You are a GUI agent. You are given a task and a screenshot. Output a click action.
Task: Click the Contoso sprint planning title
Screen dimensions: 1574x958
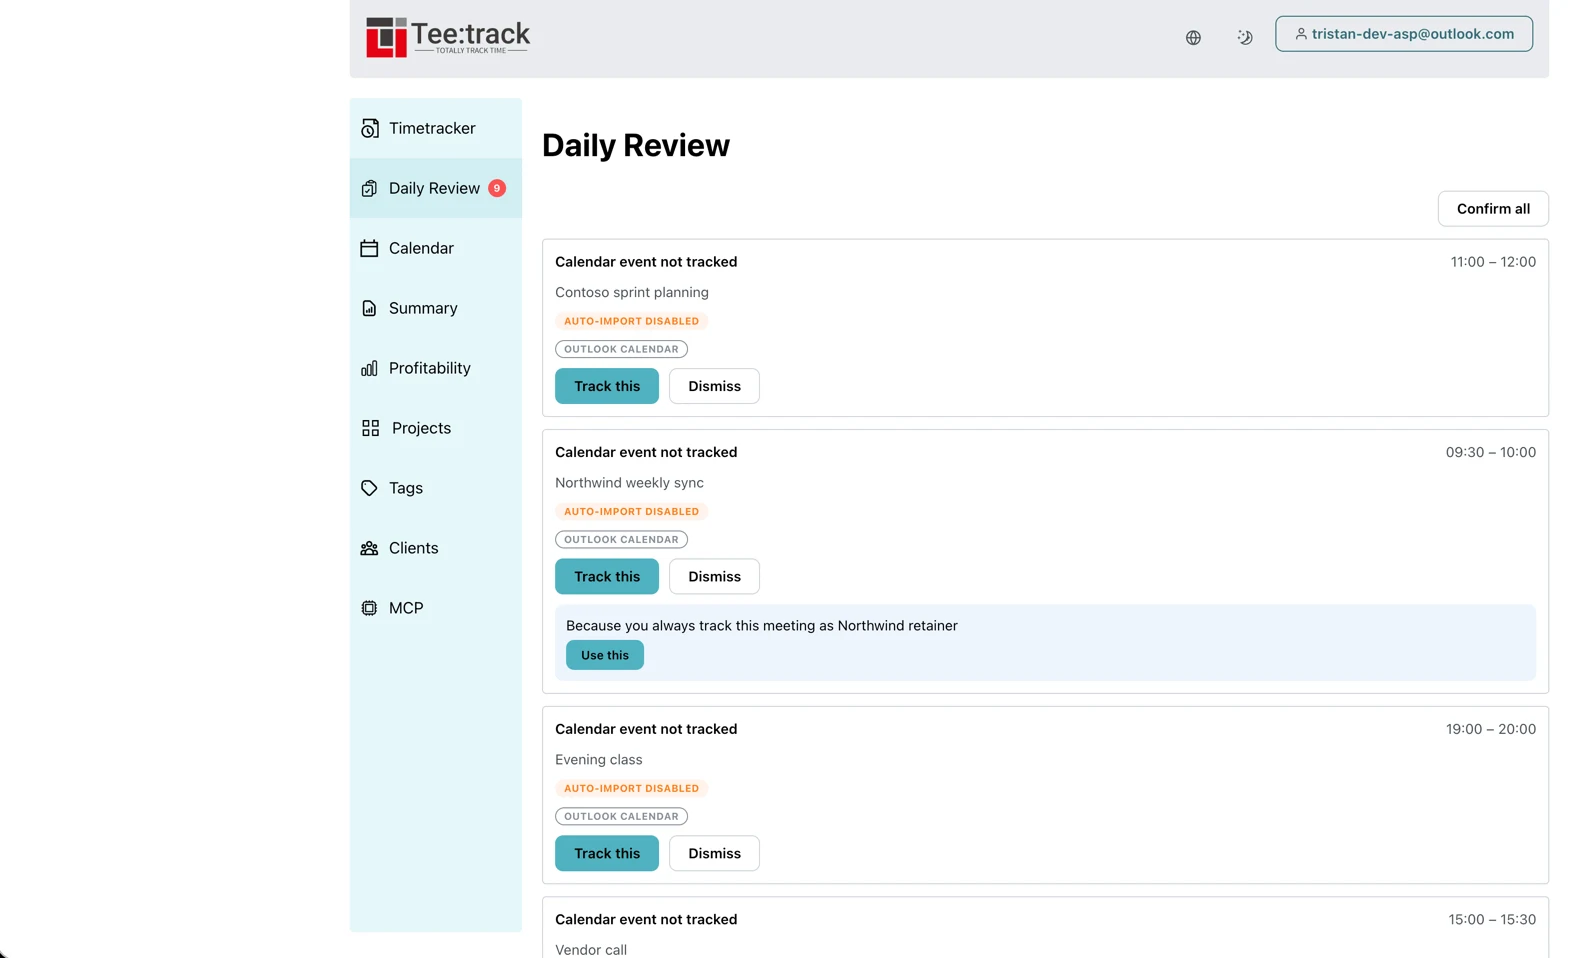point(632,292)
